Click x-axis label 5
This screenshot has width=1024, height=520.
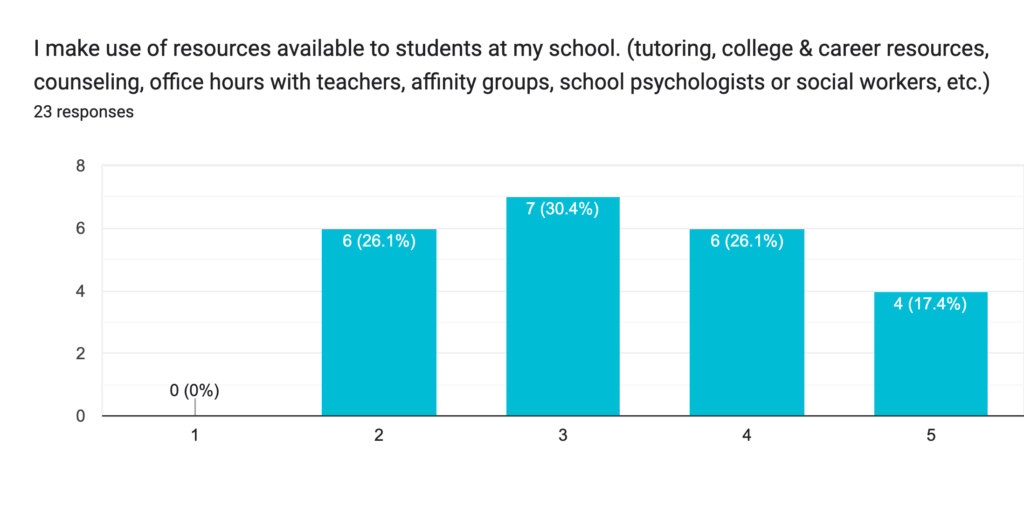(x=931, y=436)
